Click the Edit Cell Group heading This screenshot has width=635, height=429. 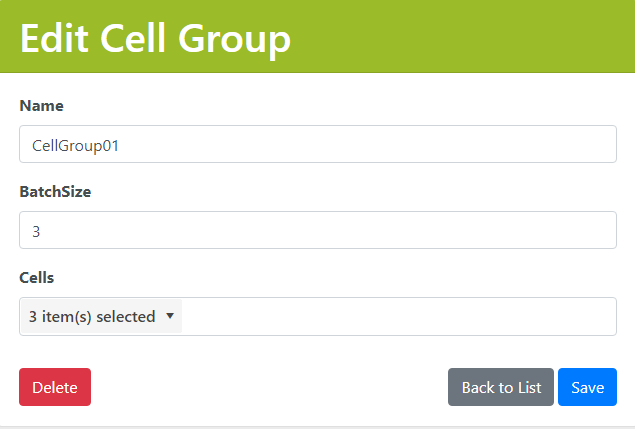[155, 39]
